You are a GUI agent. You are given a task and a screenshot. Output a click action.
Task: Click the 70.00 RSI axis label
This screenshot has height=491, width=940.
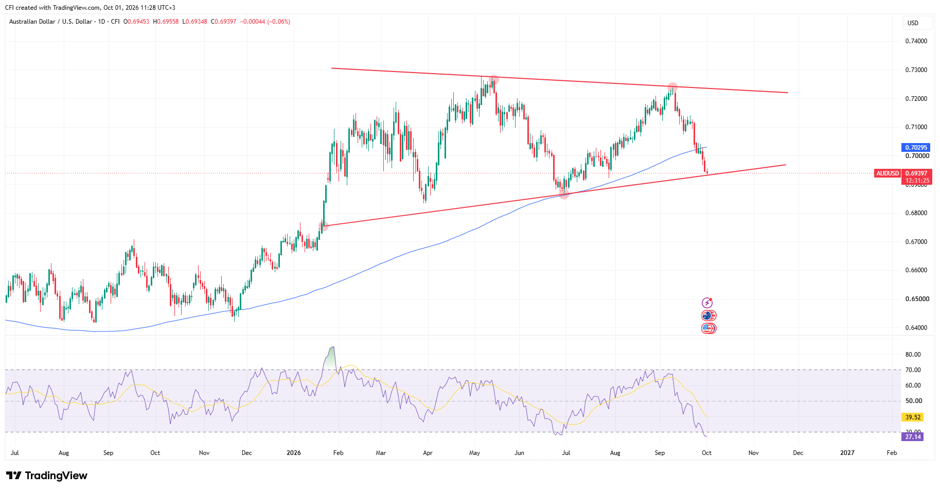coord(913,370)
